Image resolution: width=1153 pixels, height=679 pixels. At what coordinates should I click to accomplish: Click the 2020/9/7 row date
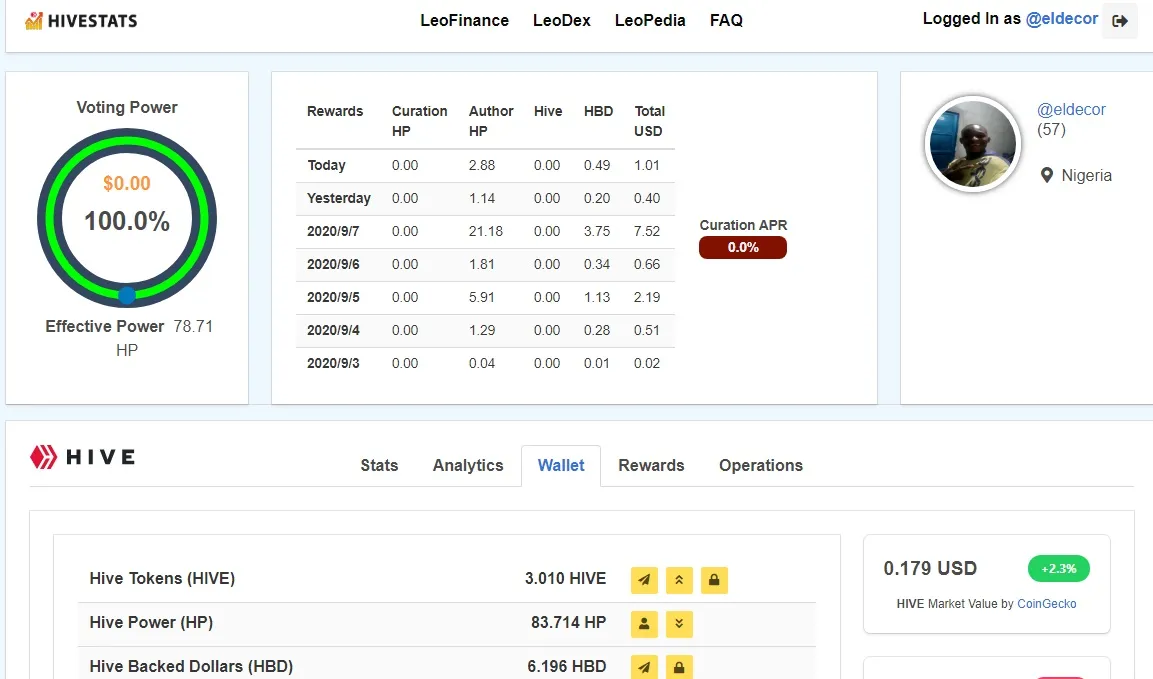point(333,232)
